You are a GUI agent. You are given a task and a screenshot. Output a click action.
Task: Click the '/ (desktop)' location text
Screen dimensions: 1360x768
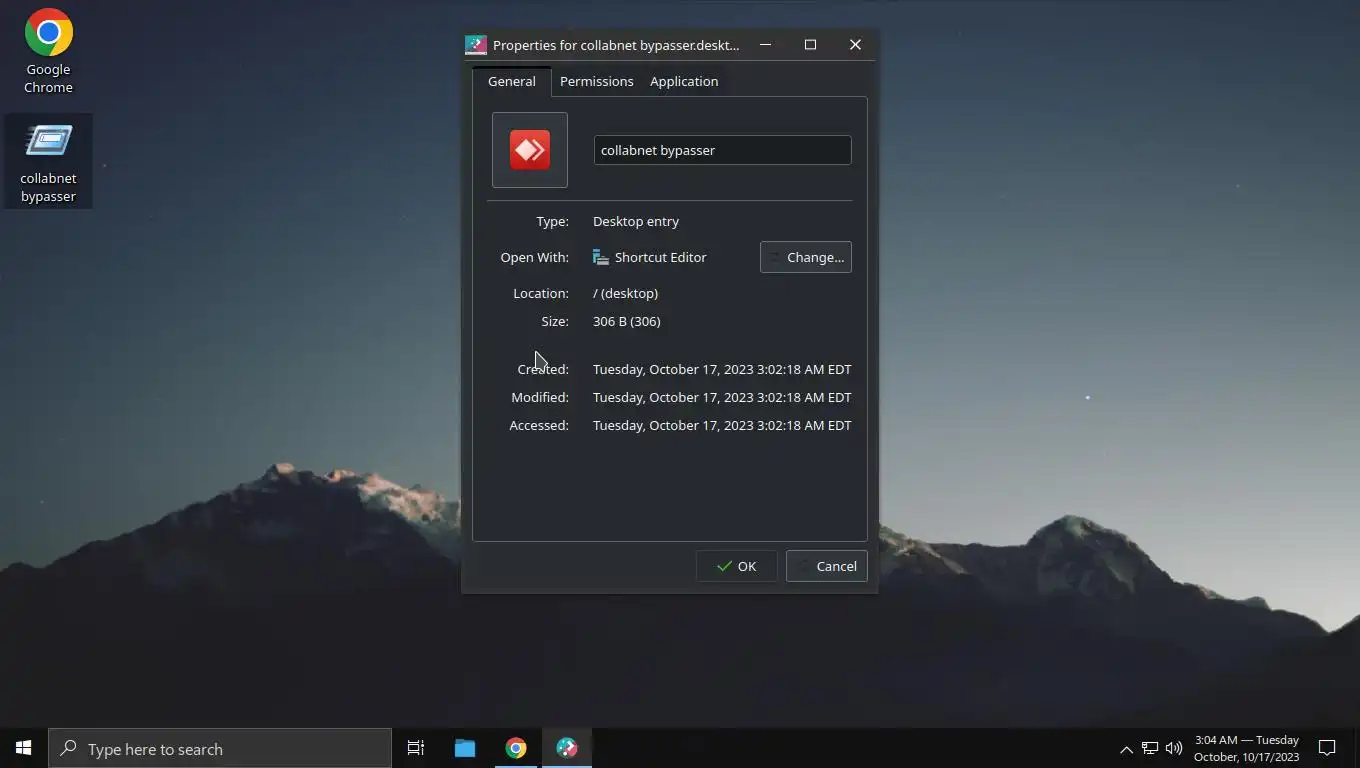(625, 293)
